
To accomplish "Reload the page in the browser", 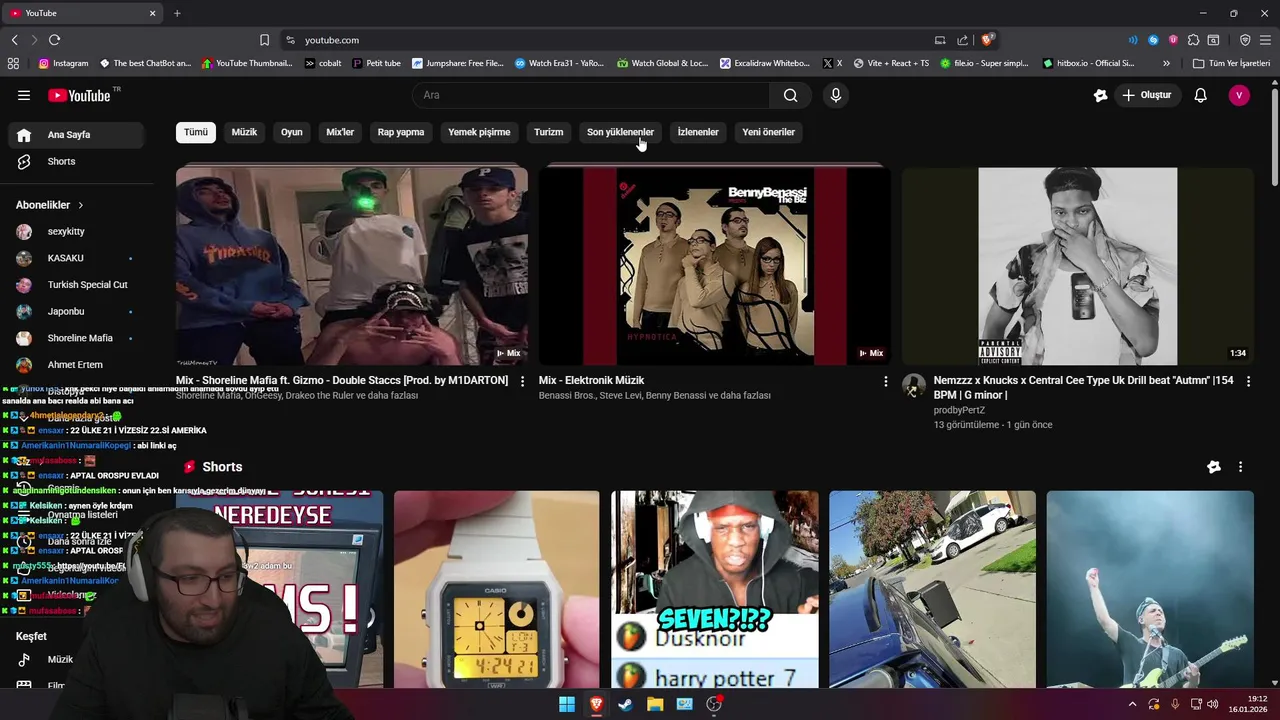I will [54, 40].
